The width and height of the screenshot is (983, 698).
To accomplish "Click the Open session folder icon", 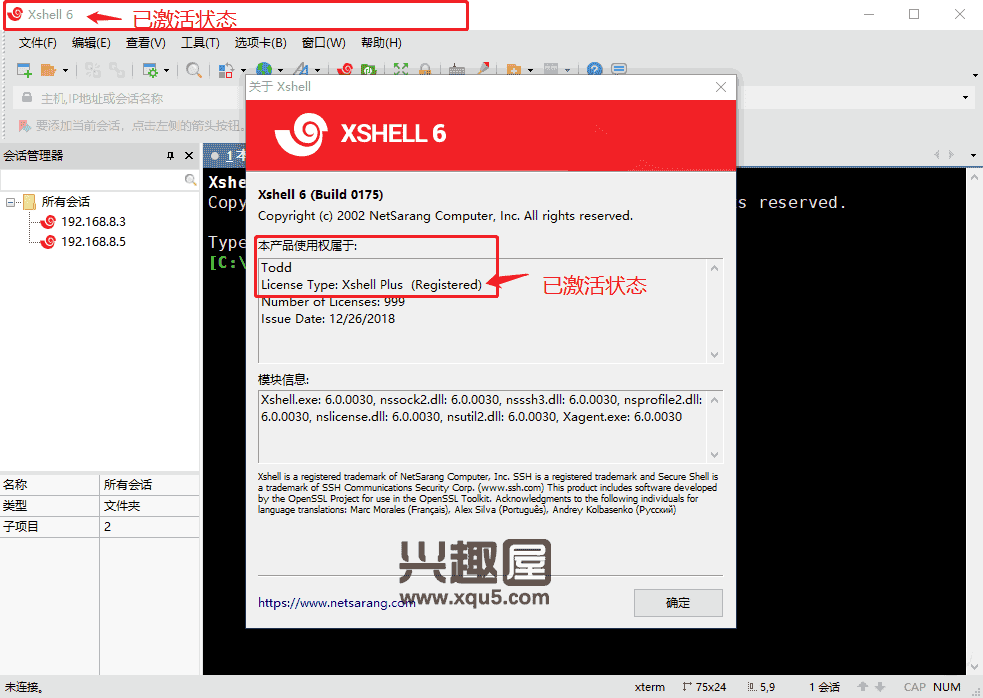I will tap(48, 70).
